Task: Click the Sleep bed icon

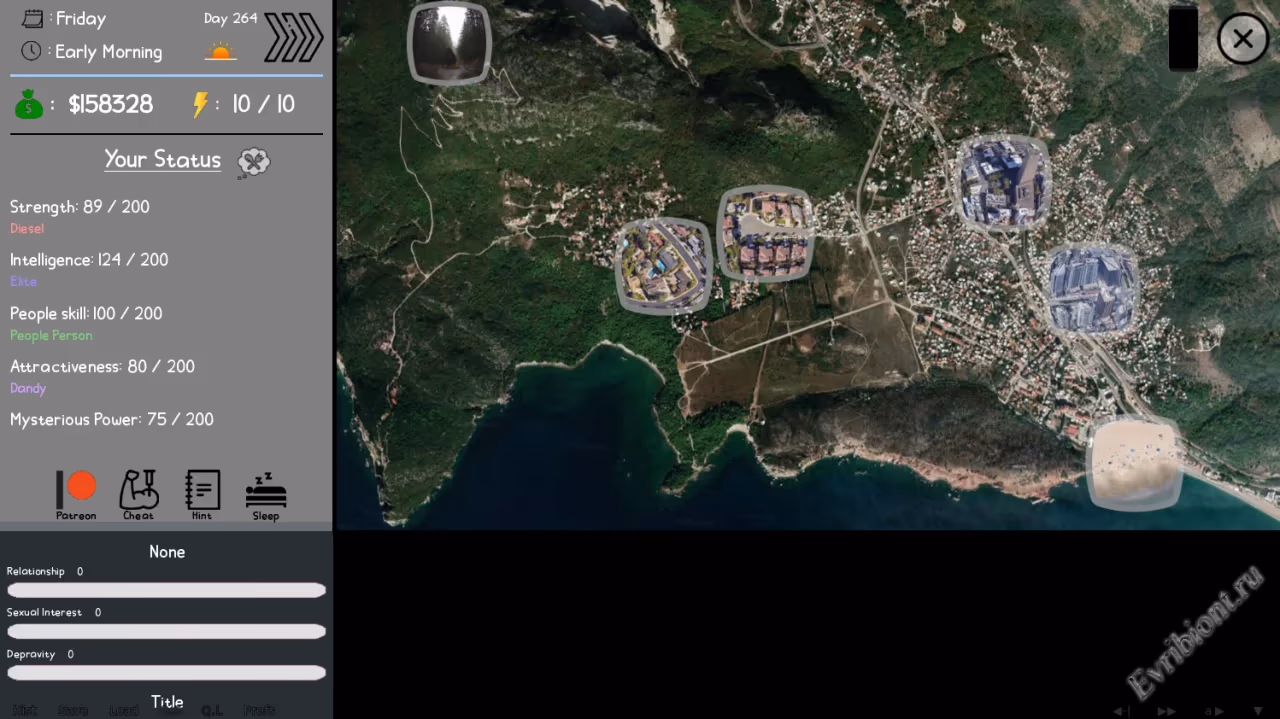Action: pyautogui.click(x=266, y=494)
